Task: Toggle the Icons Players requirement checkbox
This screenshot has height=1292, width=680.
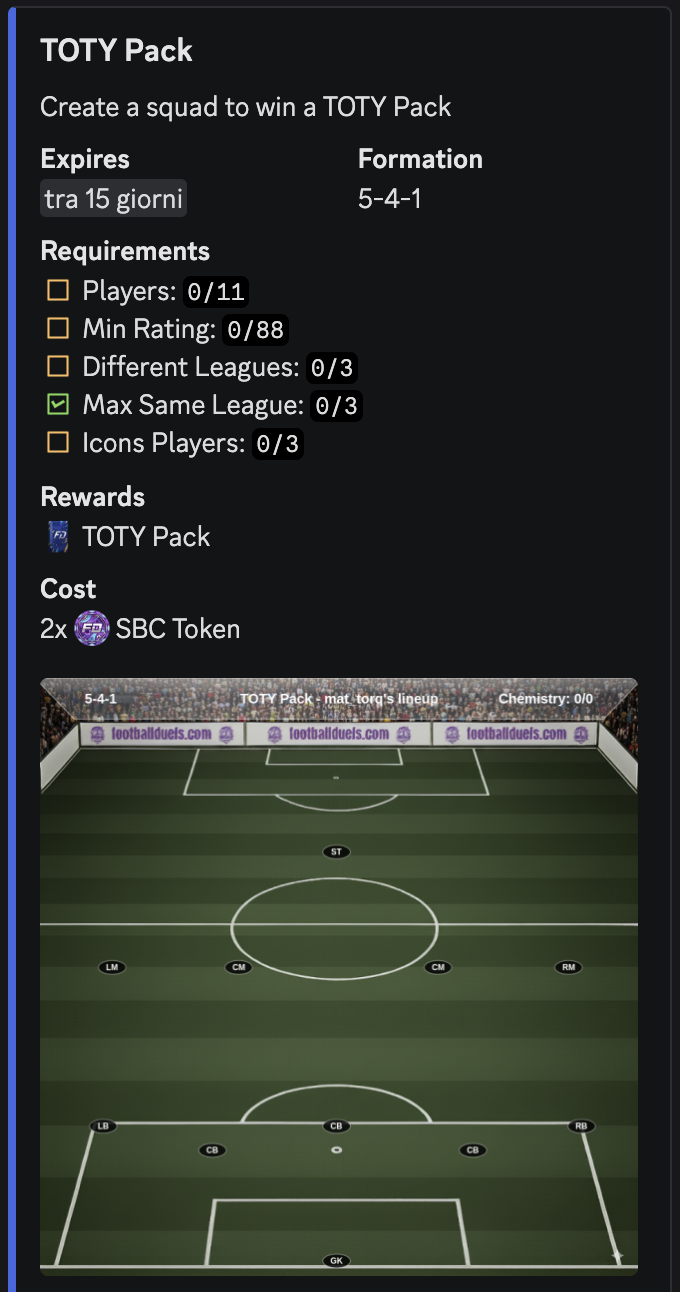Action: (x=57, y=442)
